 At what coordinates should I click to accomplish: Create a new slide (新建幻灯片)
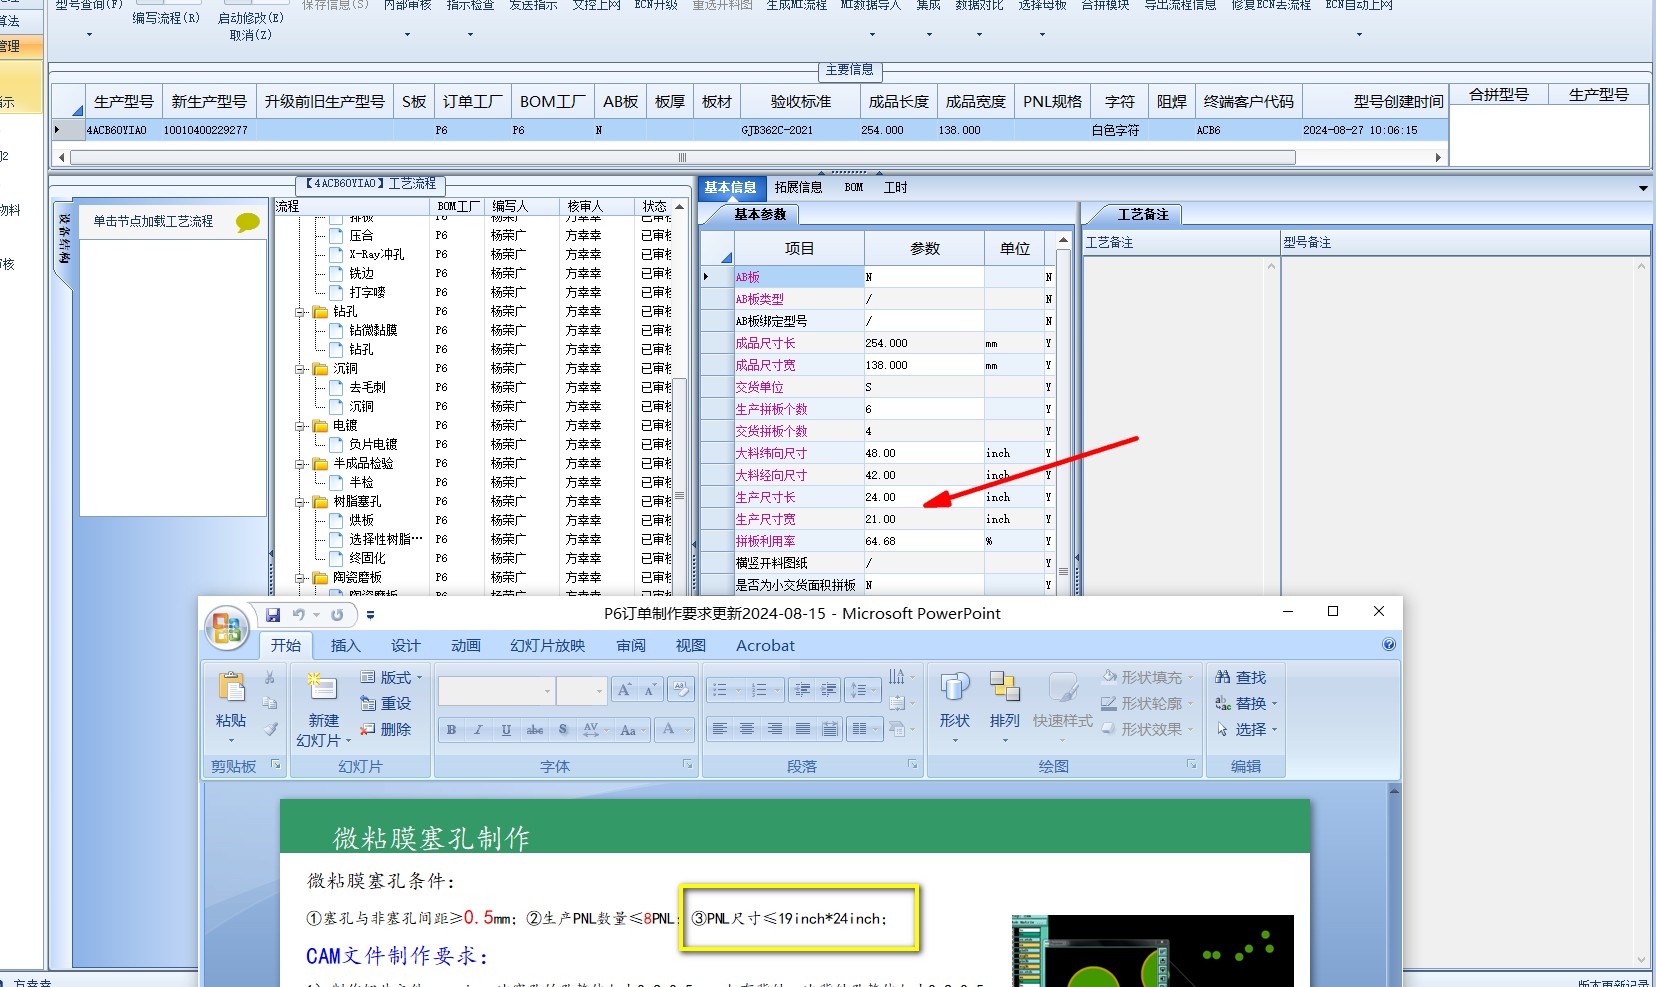[x=323, y=709]
